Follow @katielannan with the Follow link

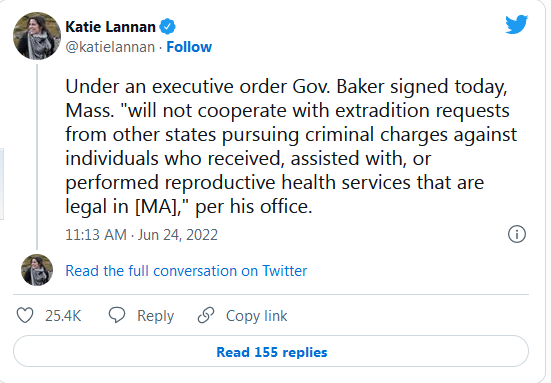(x=189, y=47)
